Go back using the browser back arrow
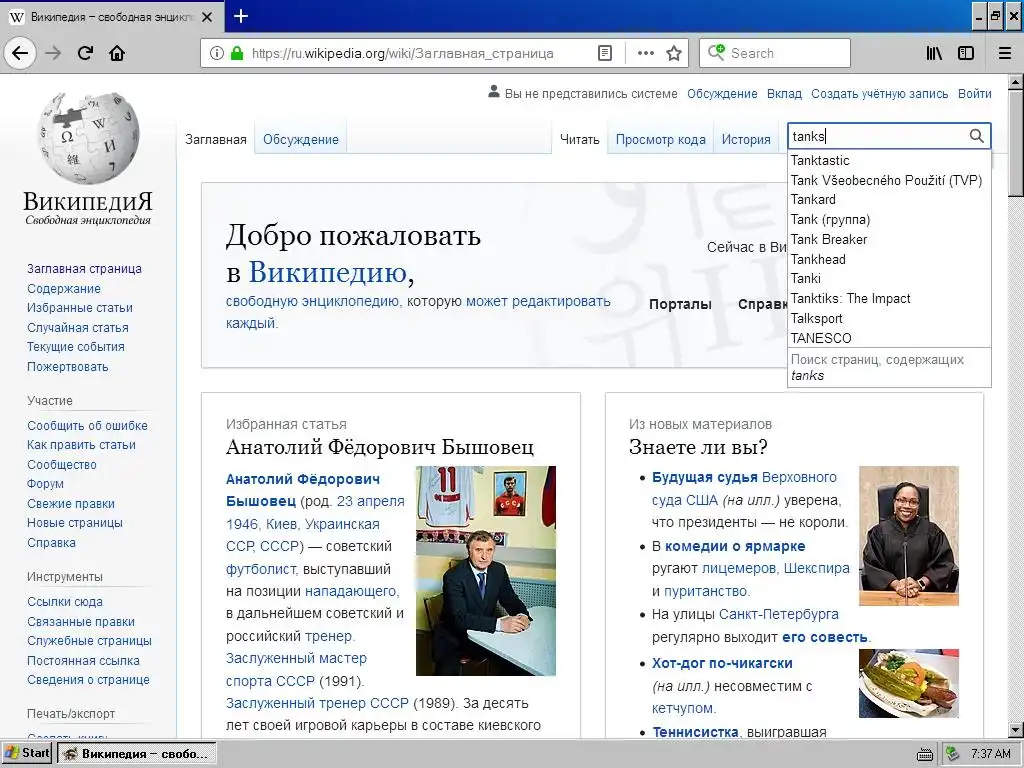 click(20, 54)
